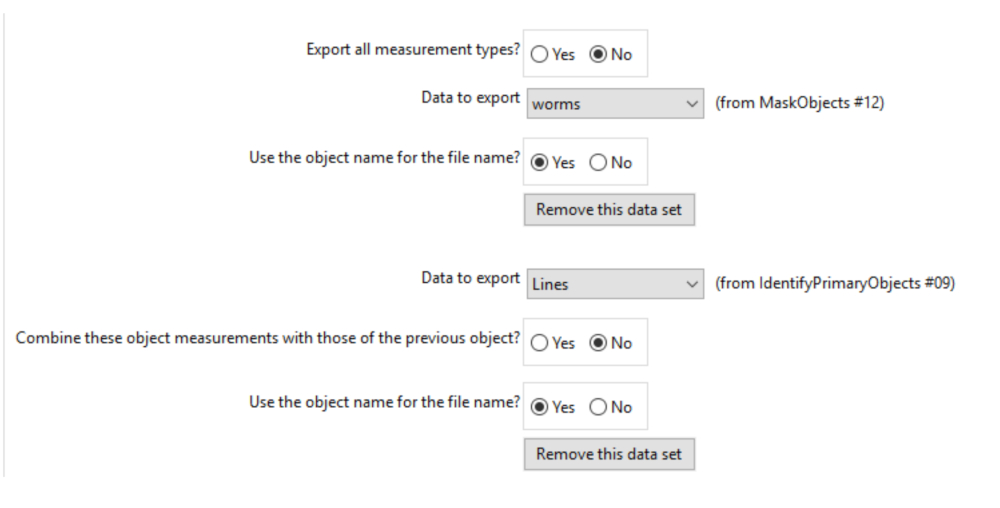1000x508 pixels.
Task: Click the Export all measurement types label
Action: (413, 52)
